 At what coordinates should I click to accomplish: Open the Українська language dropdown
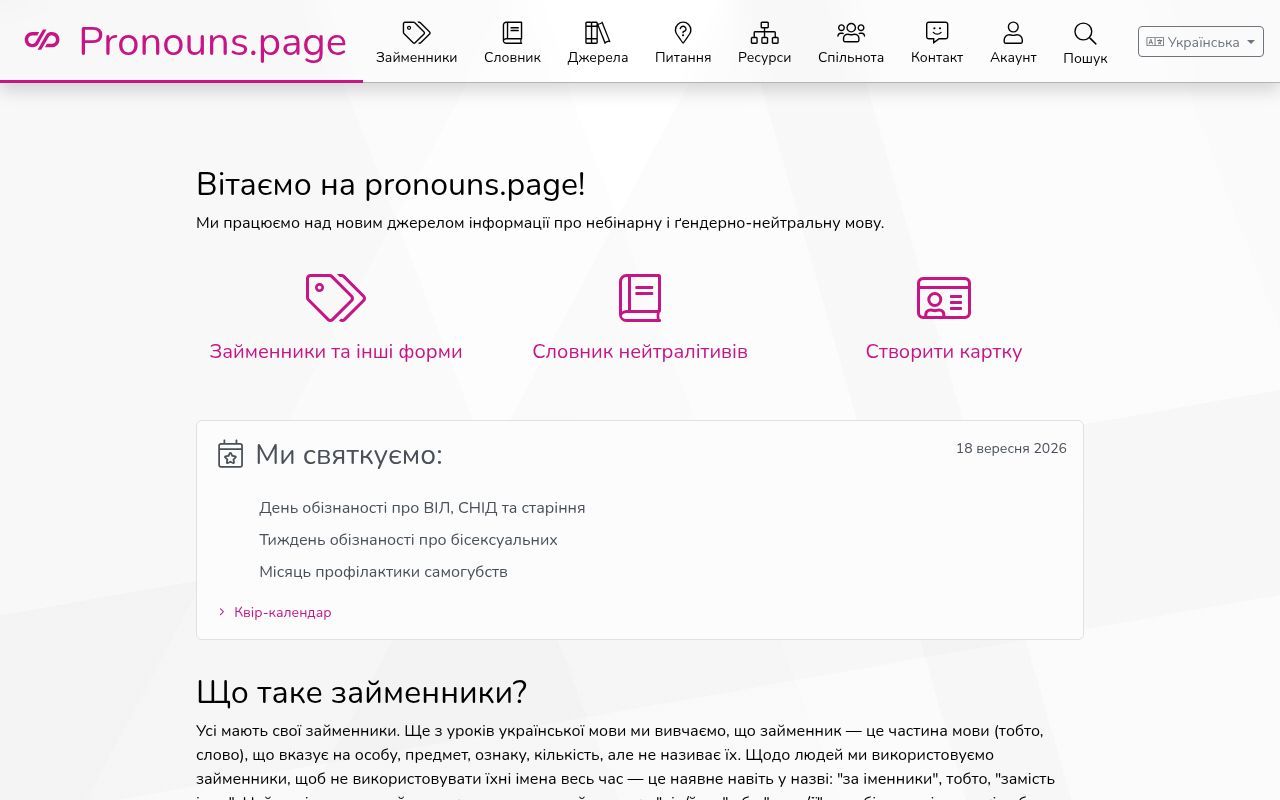click(1201, 42)
